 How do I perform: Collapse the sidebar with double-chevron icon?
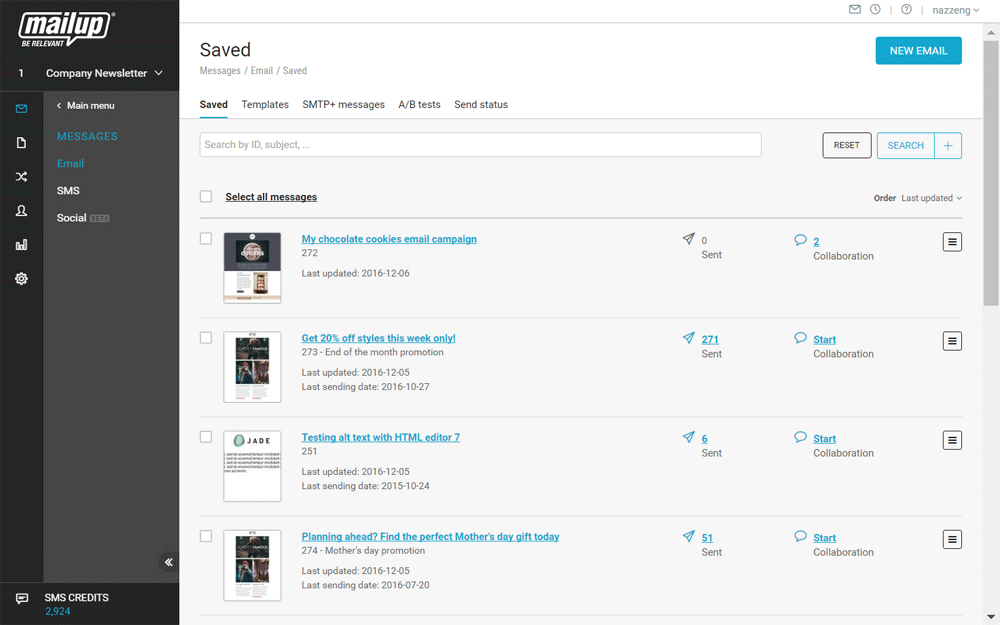tap(169, 562)
